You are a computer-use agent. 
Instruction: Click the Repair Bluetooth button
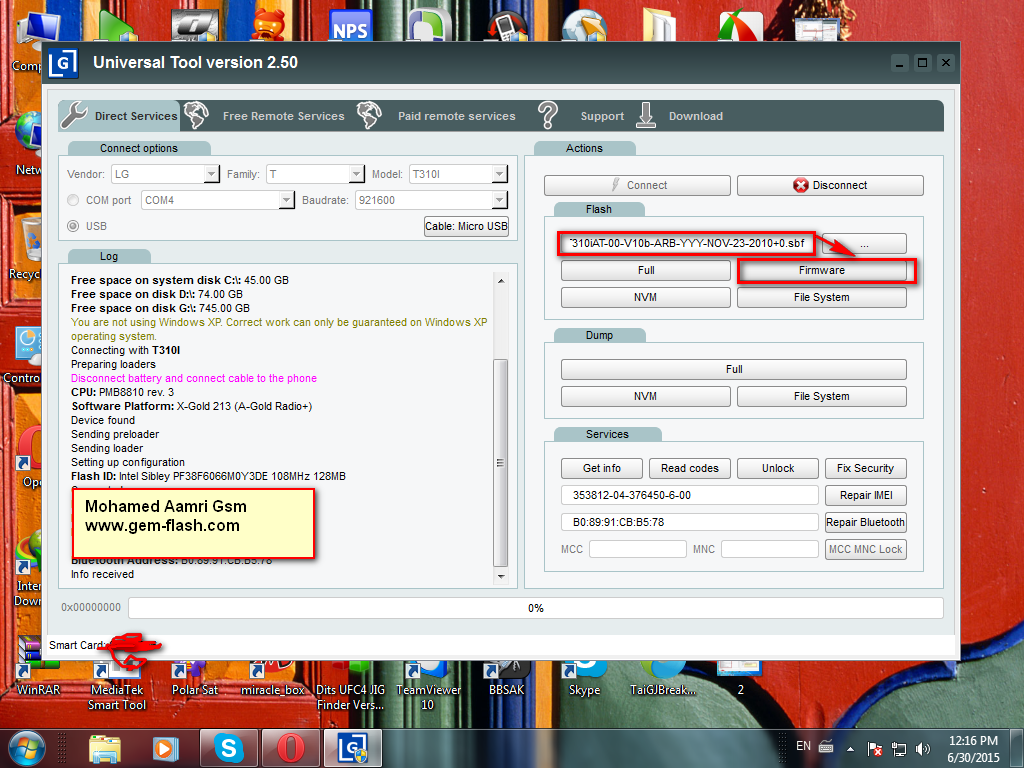click(x=865, y=522)
